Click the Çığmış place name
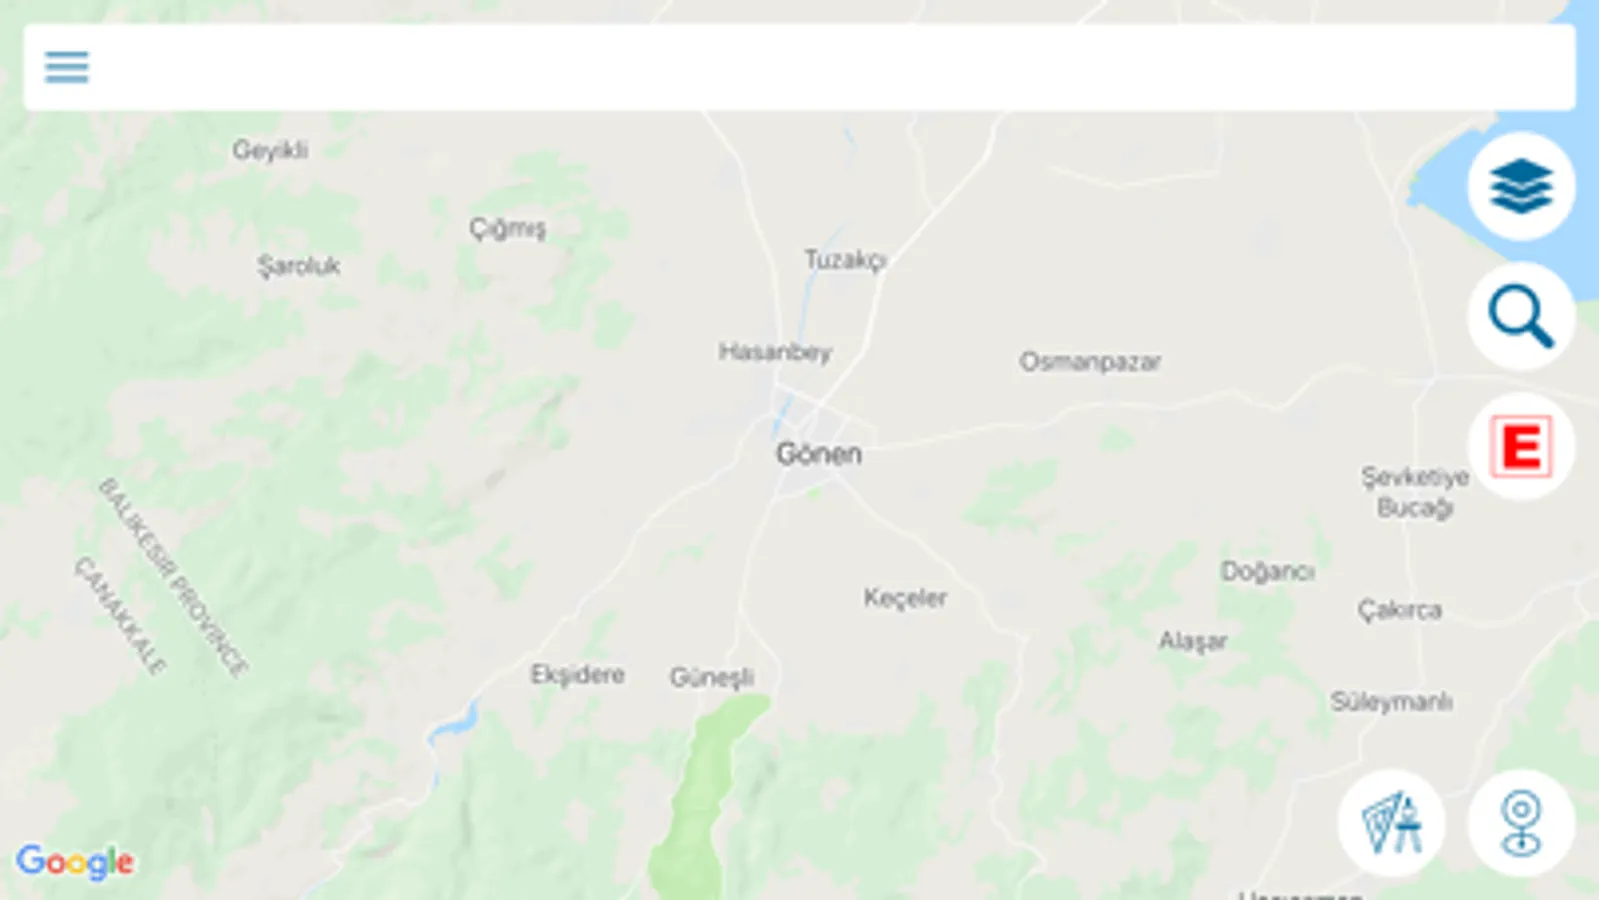Image resolution: width=1599 pixels, height=900 pixels. (508, 229)
